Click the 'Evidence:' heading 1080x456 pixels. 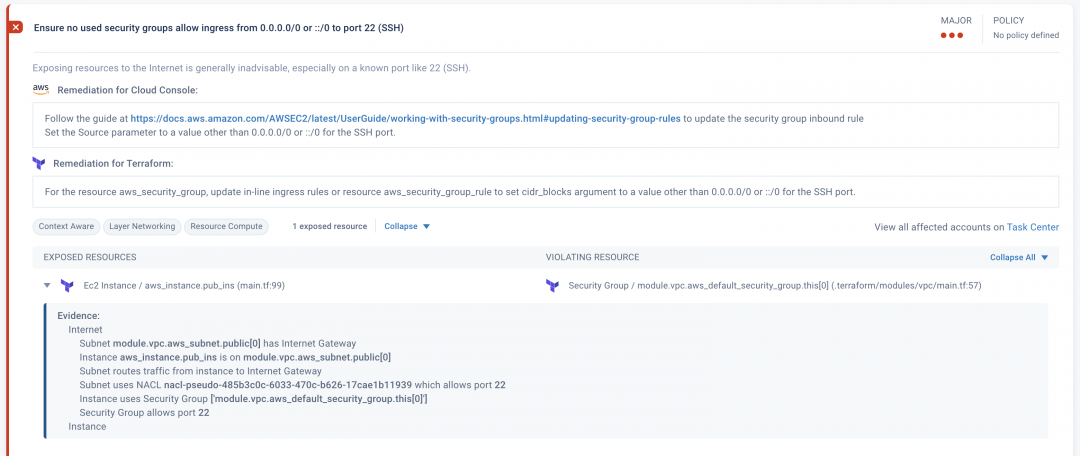tap(79, 315)
